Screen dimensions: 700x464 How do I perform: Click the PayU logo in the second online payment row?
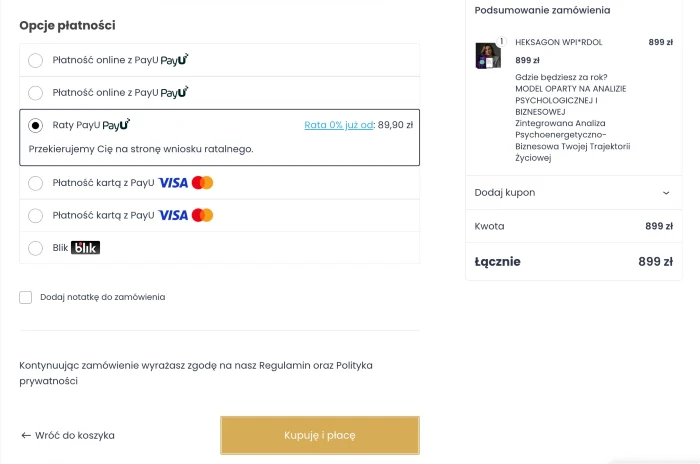(x=175, y=93)
